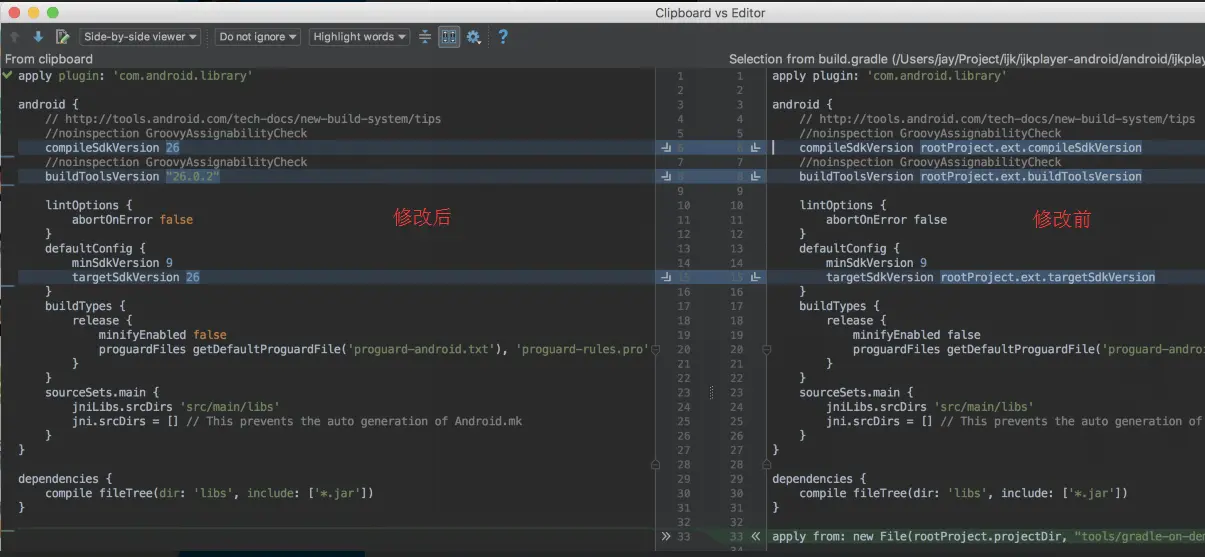This screenshot has height=557, width=1205.
Task: Open the Do not ignore dropdown
Action: (258, 37)
